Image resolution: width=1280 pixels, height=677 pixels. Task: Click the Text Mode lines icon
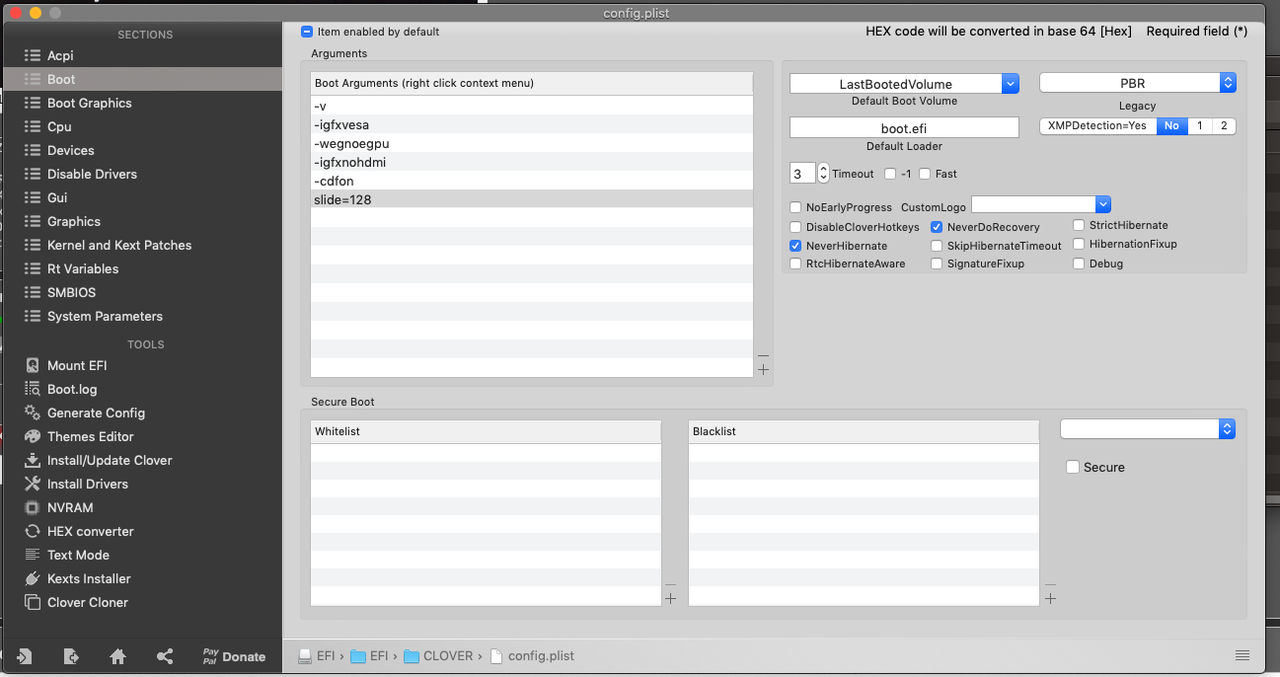pos(32,555)
